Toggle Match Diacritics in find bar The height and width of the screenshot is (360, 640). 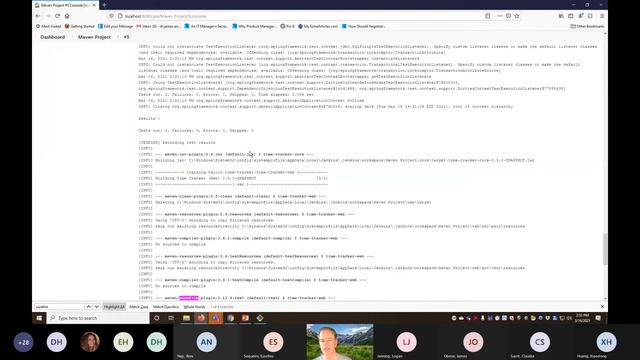(x=166, y=307)
